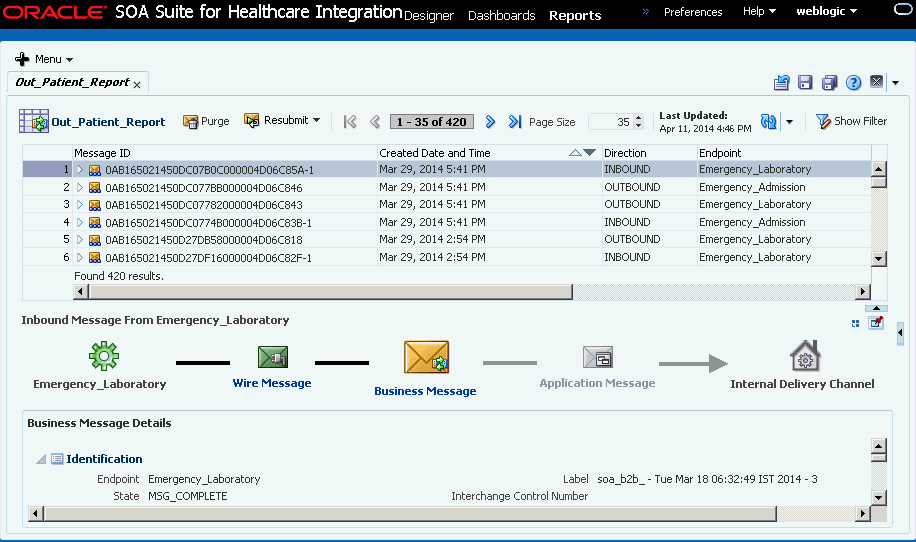The height and width of the screenshot is (542, 916).
Task: Open the Wire Message link
Action: point(272,383)
